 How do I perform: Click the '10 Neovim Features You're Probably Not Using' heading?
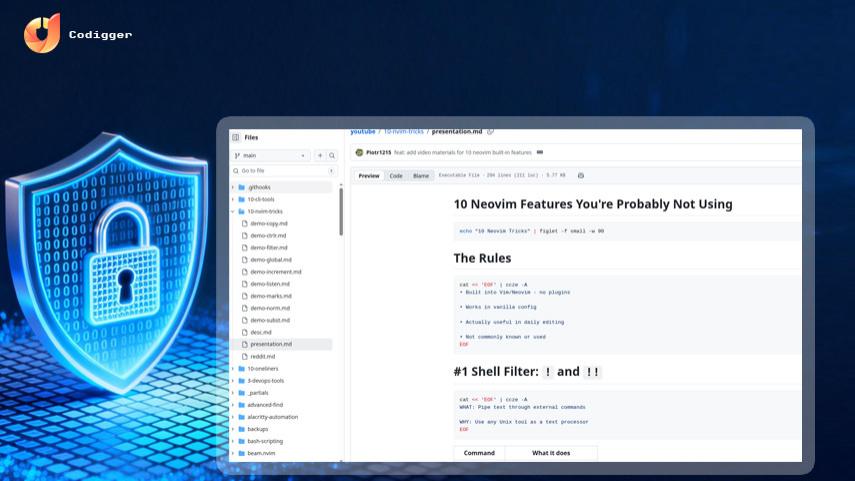point(593,204)
